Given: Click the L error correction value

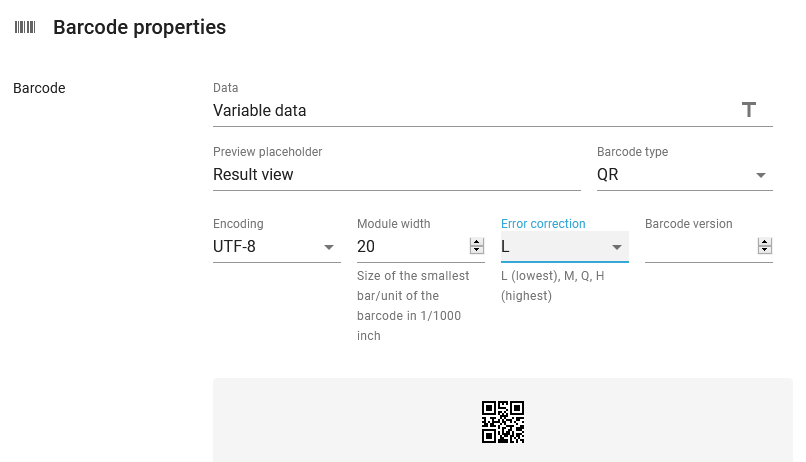Looking at the screenshot, I should coord(505,247).
